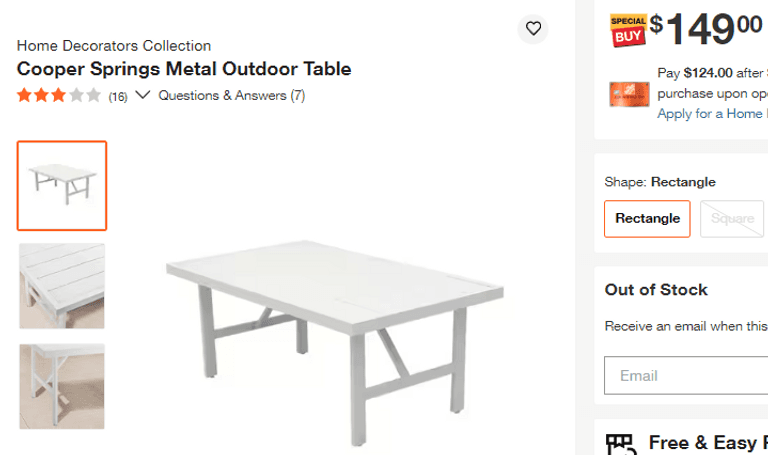768x455 pixels.
Task: Click the (16) reviews count
Action: (x=118, y=97)
